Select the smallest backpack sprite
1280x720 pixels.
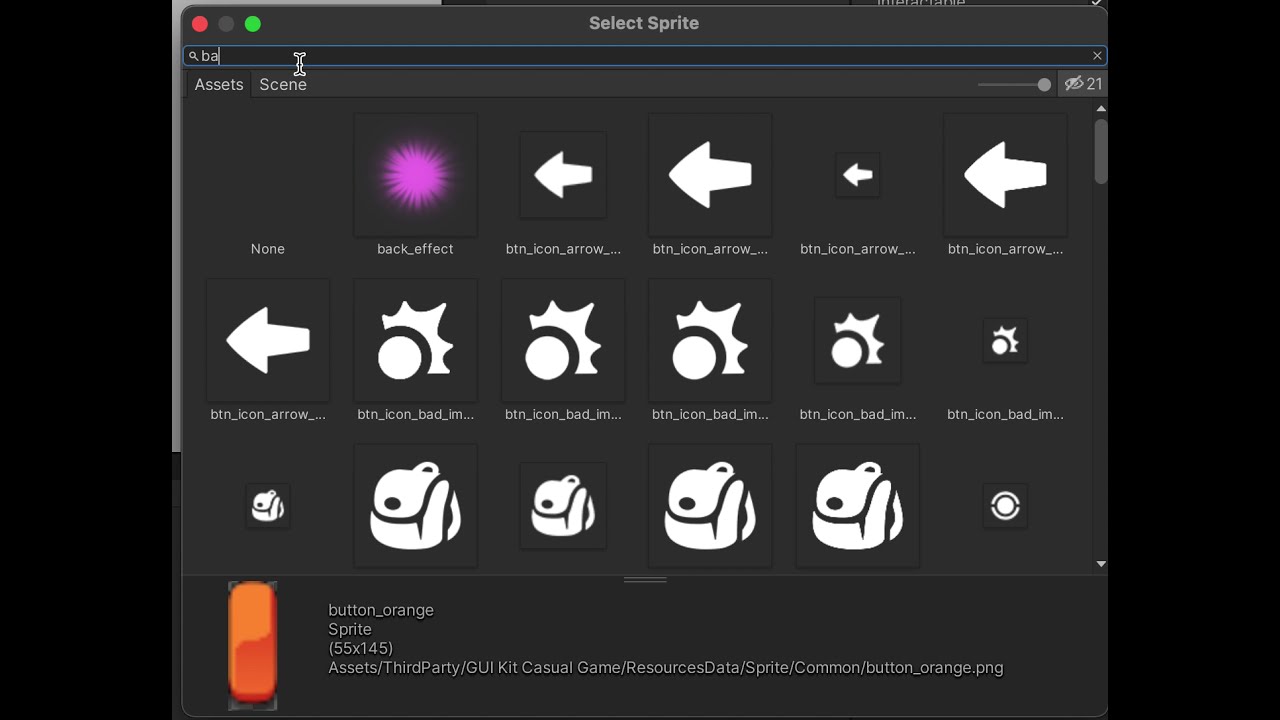(x=267, y=505)
